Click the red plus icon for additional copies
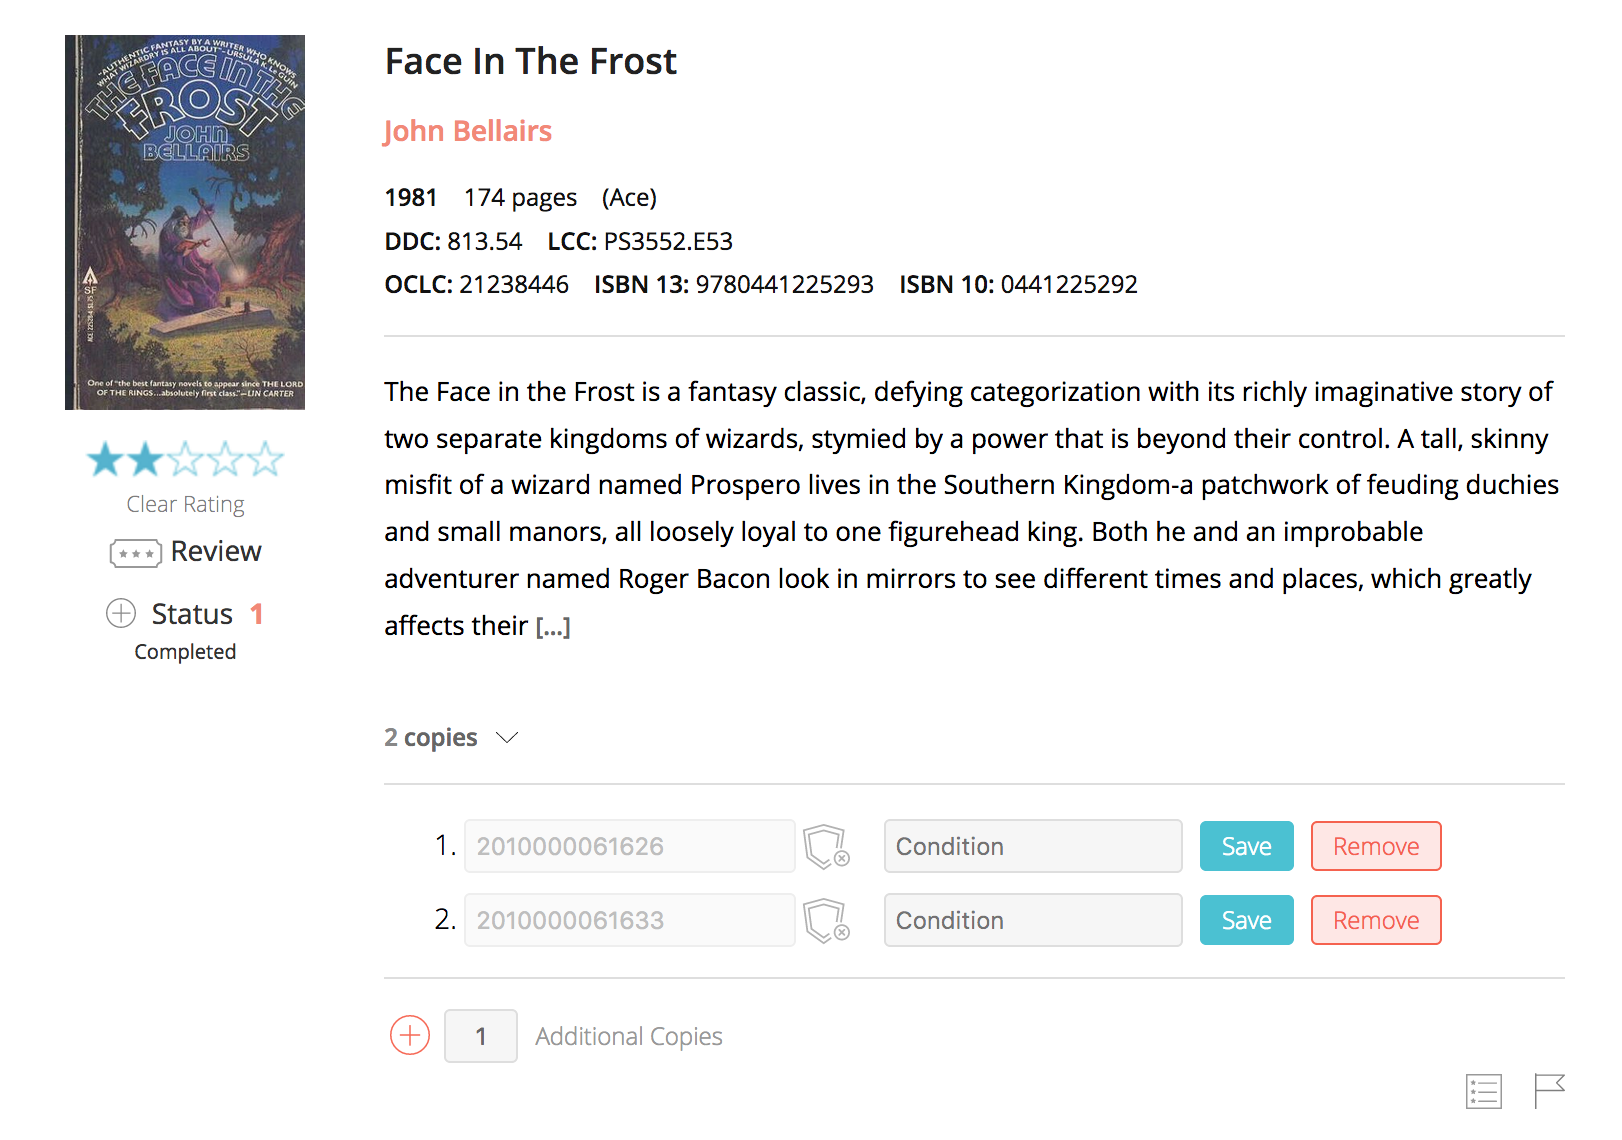Viewport: 1622px width, 1140px height. (410, 1036)
